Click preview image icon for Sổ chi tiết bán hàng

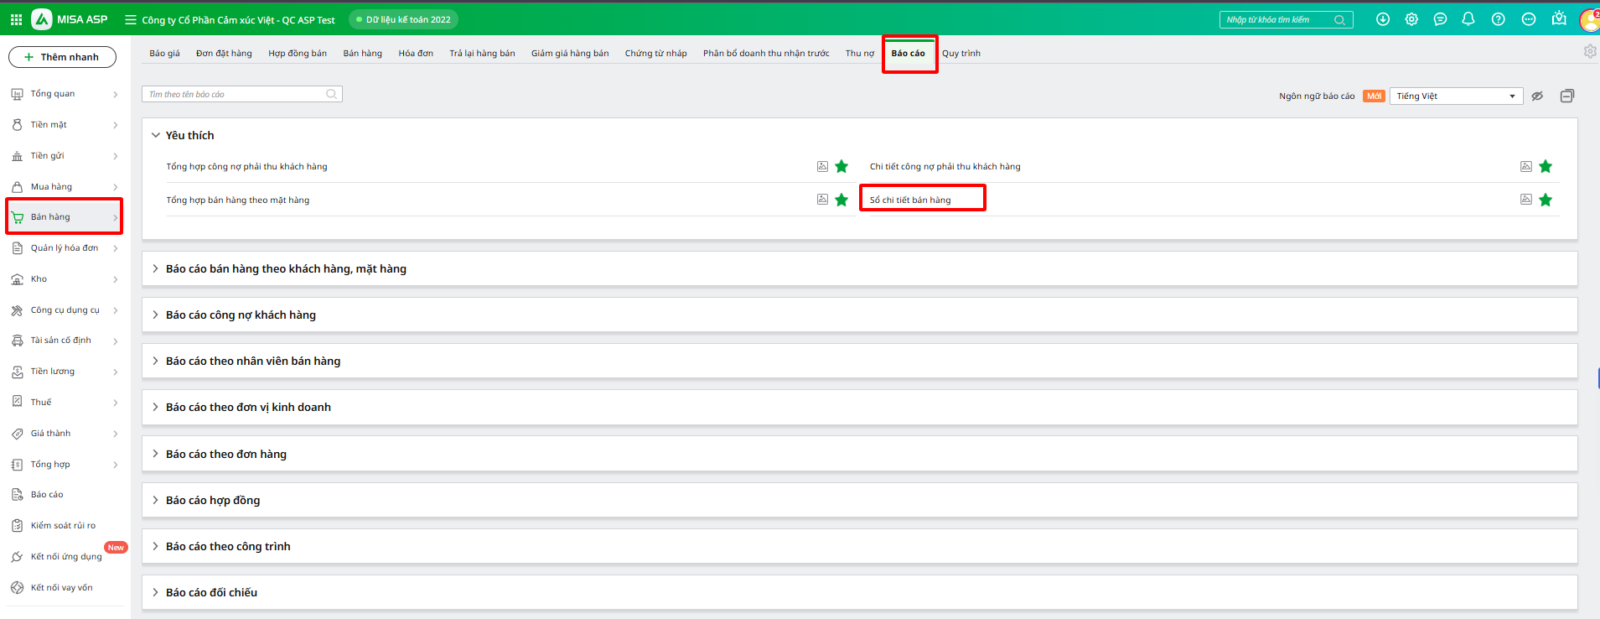(x=1525, y=200)
